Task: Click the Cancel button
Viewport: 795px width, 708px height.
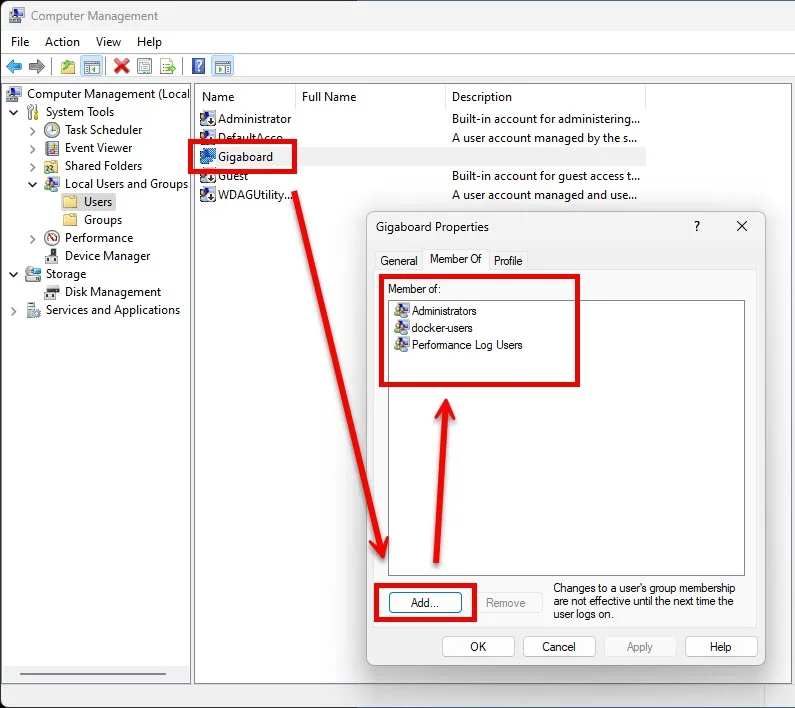Action: click(559, 647)
